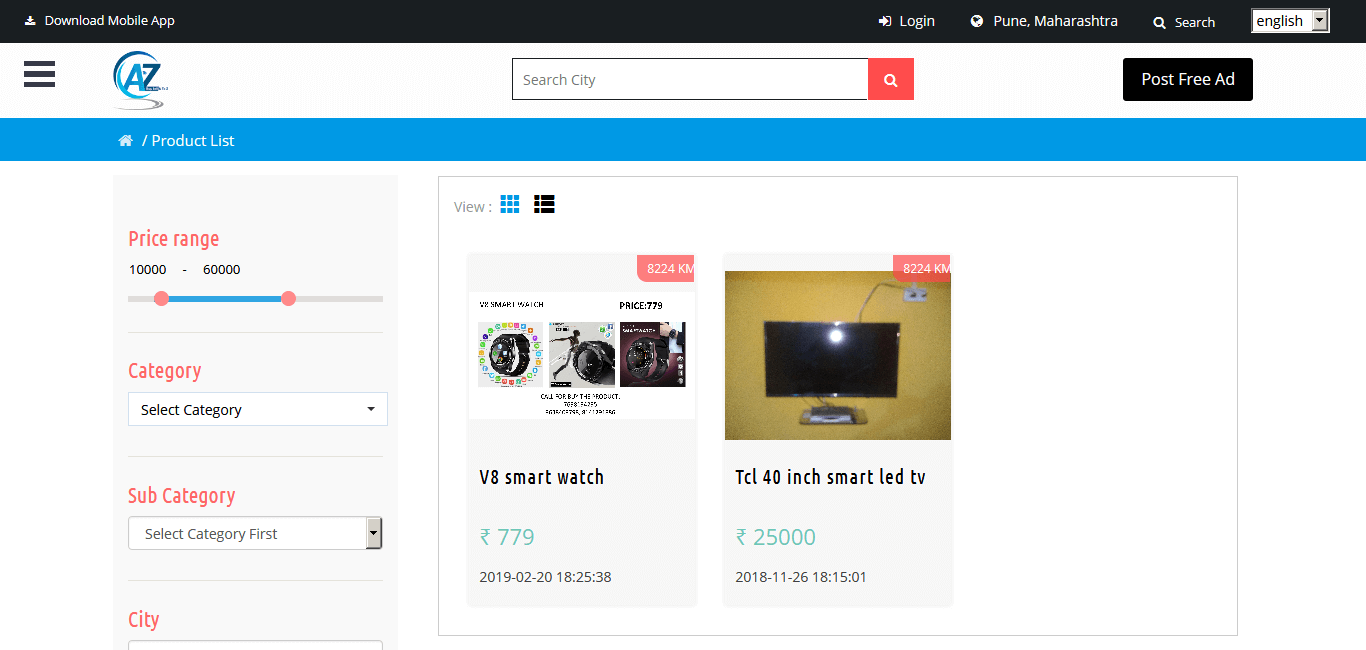Open Download Mobile App link
This screenshot has width=1366, height=650.
click(x=109, y=20)
